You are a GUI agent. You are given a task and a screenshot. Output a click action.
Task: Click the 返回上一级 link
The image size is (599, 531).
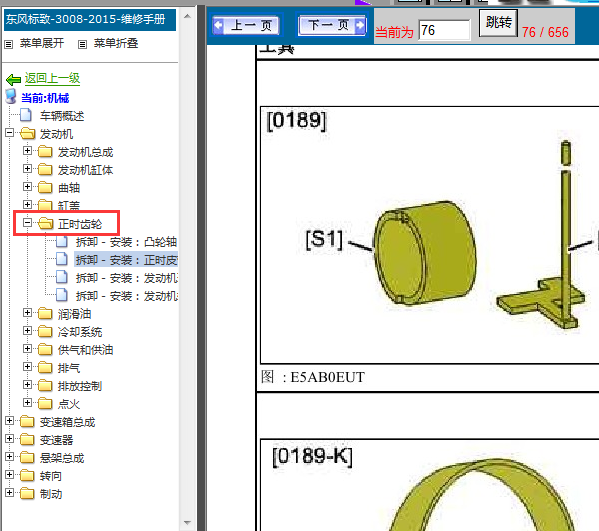pyautogui.click(x=52, y=78)
